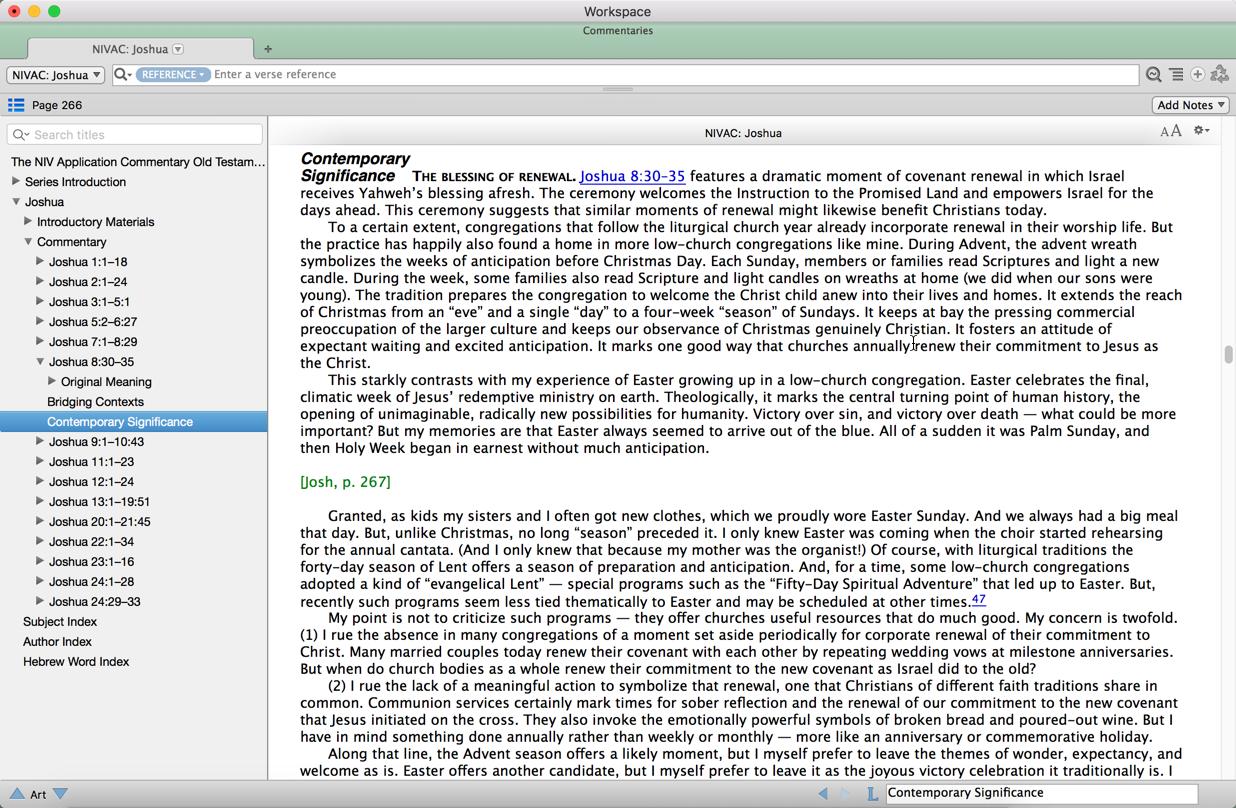Select Joshua 5:2–6:27 in the tree
This screenshot has width=1236, height=808.
click(93, 322)
